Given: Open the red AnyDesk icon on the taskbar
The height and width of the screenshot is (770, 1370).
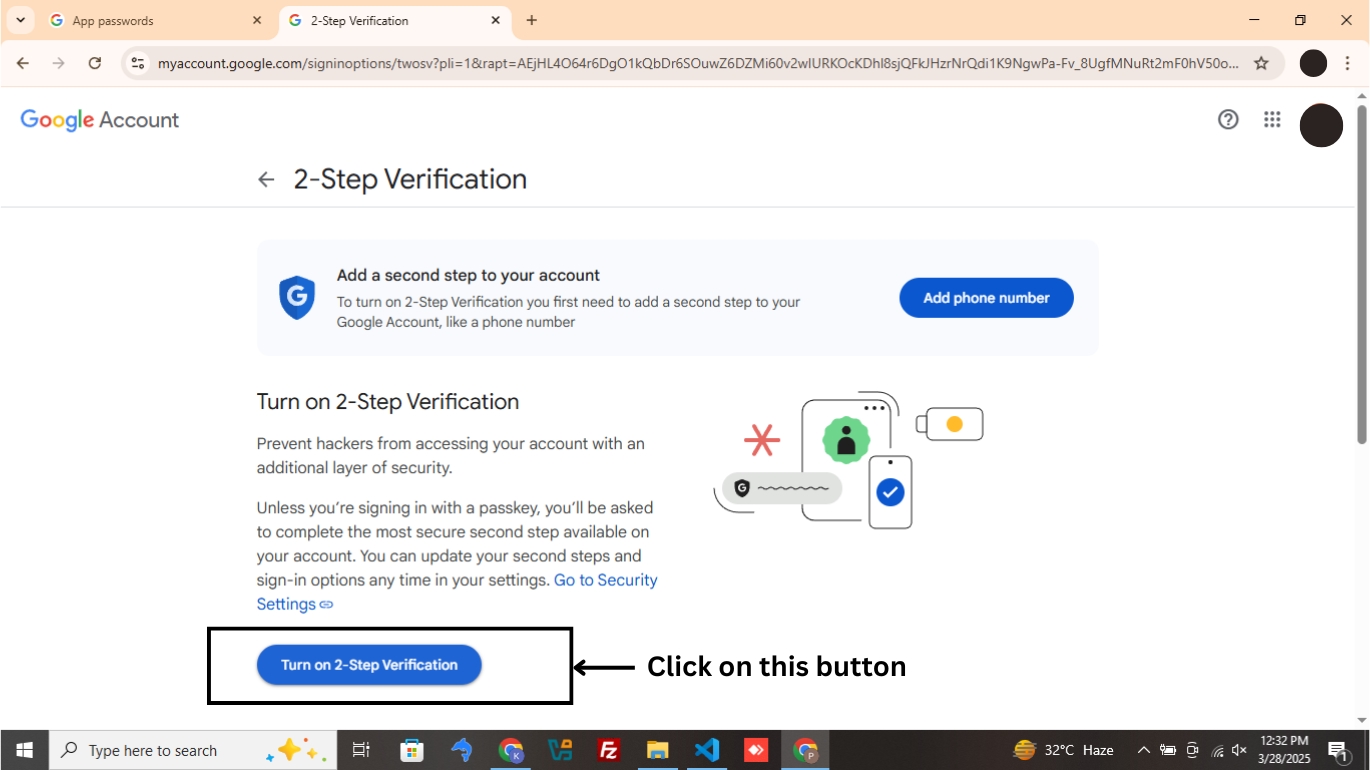Looking at the screenshot, I should click(756, 750).
